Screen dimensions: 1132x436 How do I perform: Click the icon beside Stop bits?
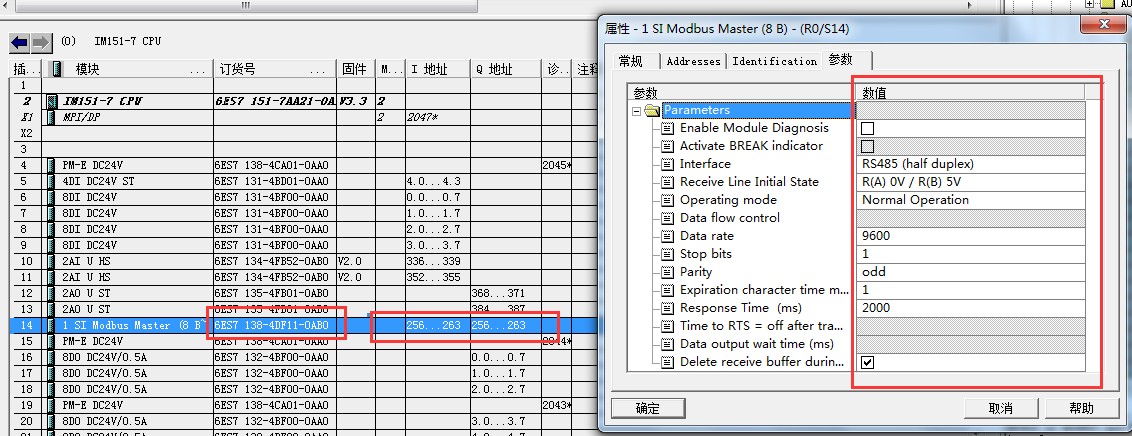coord(668,254)
